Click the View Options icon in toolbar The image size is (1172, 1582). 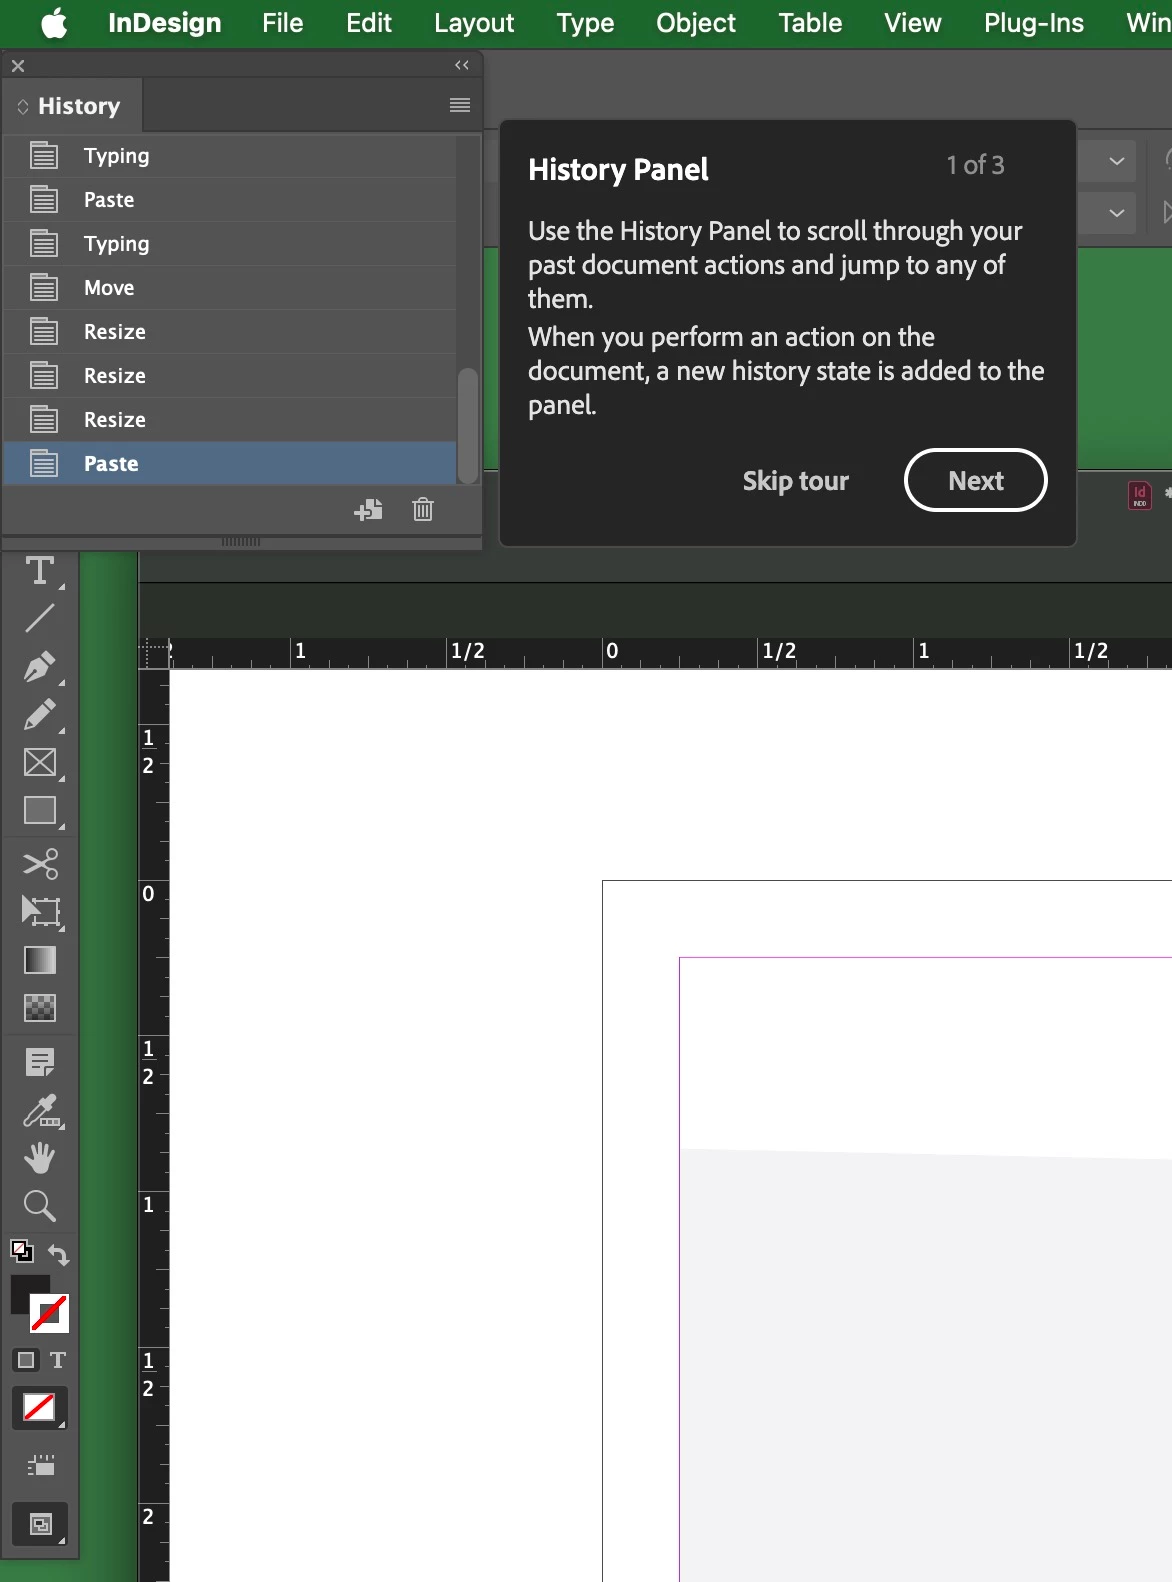pyautogui.click(x=40, y=1466)
